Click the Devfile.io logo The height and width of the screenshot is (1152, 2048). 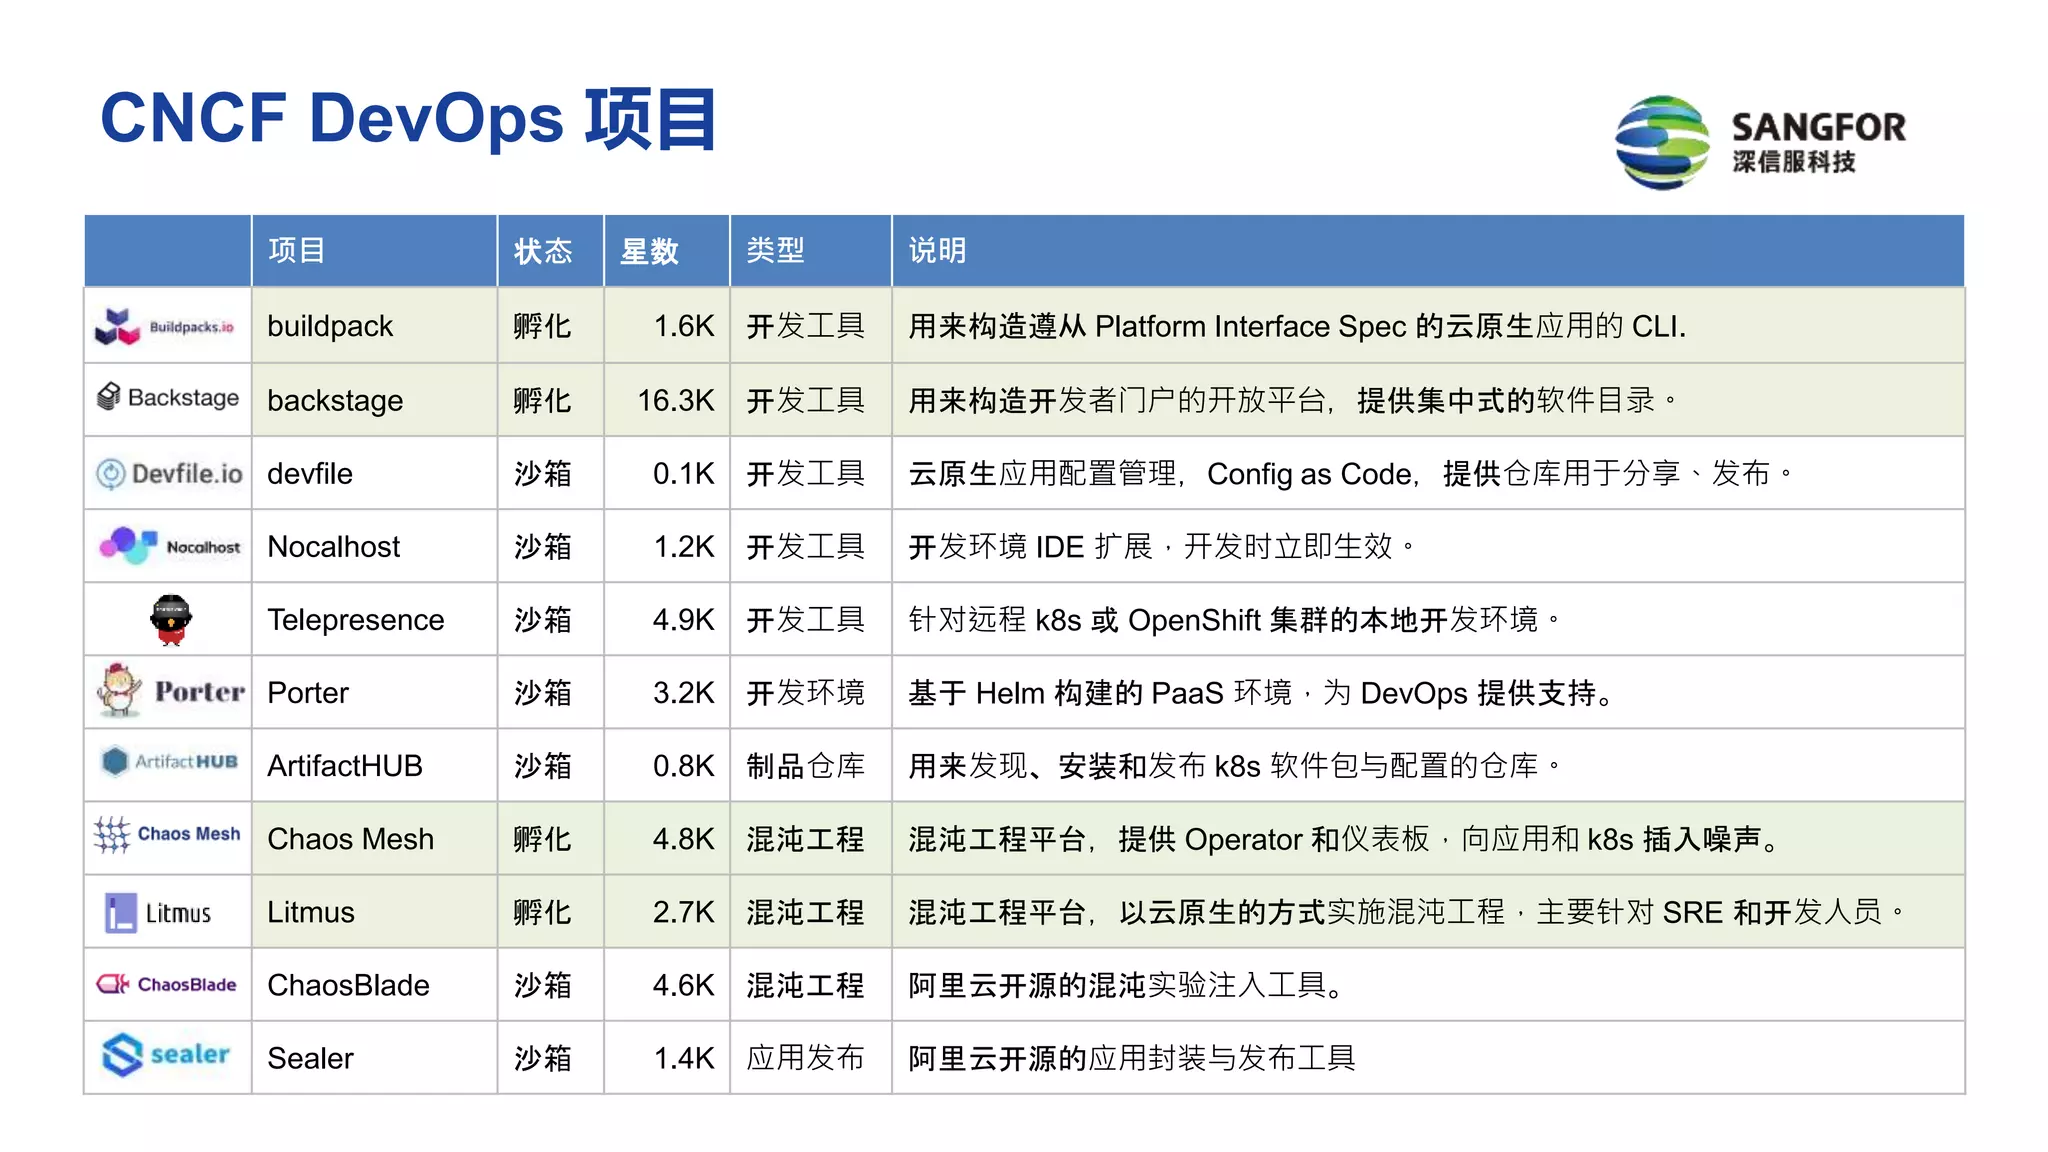pyautogui.click(x=169, y=473)
